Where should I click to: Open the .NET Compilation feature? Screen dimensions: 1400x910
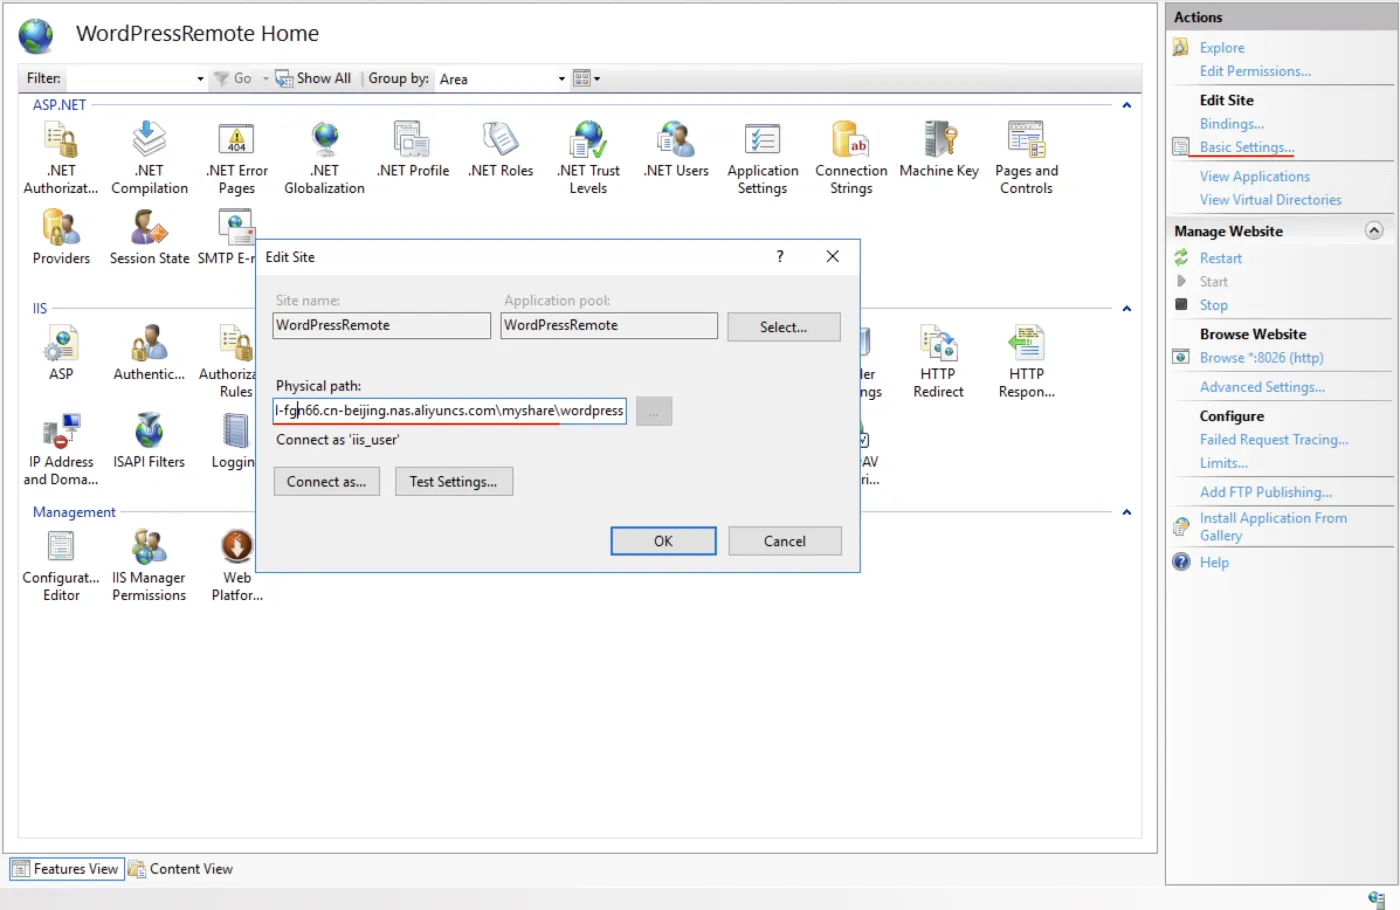coord(149,157)
